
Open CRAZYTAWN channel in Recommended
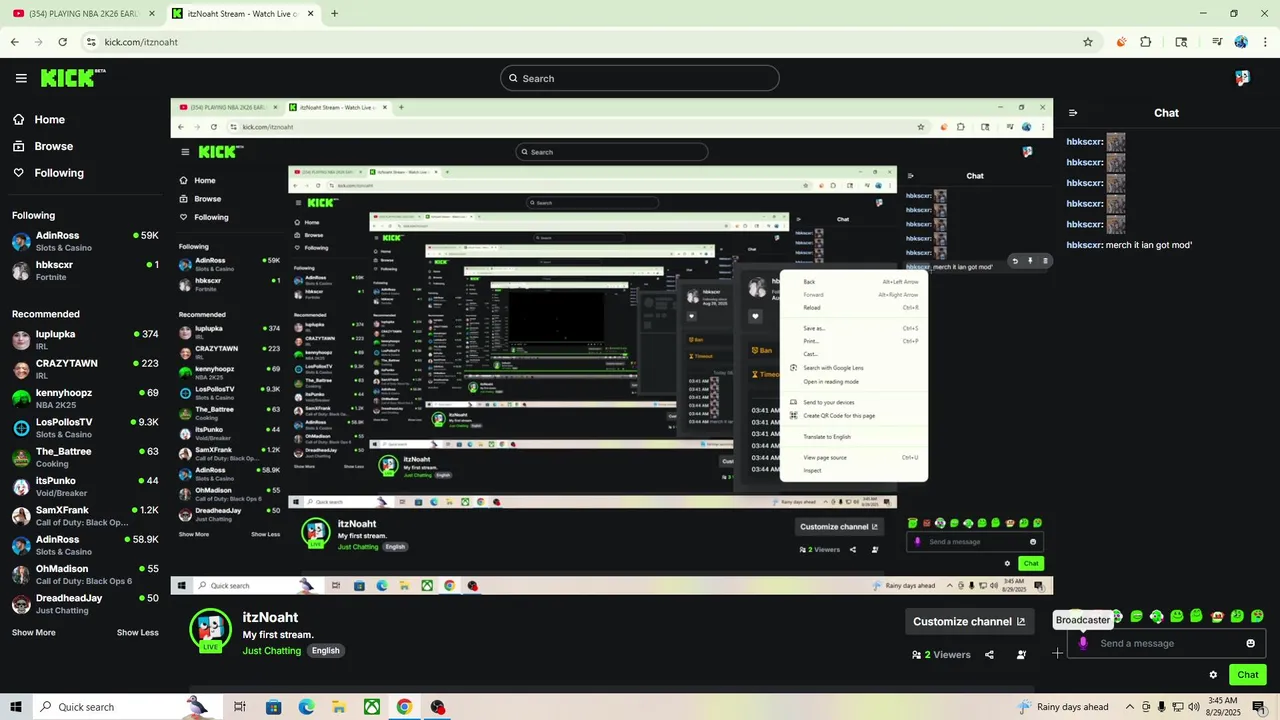pyautogui.click(x=85, y=369)
